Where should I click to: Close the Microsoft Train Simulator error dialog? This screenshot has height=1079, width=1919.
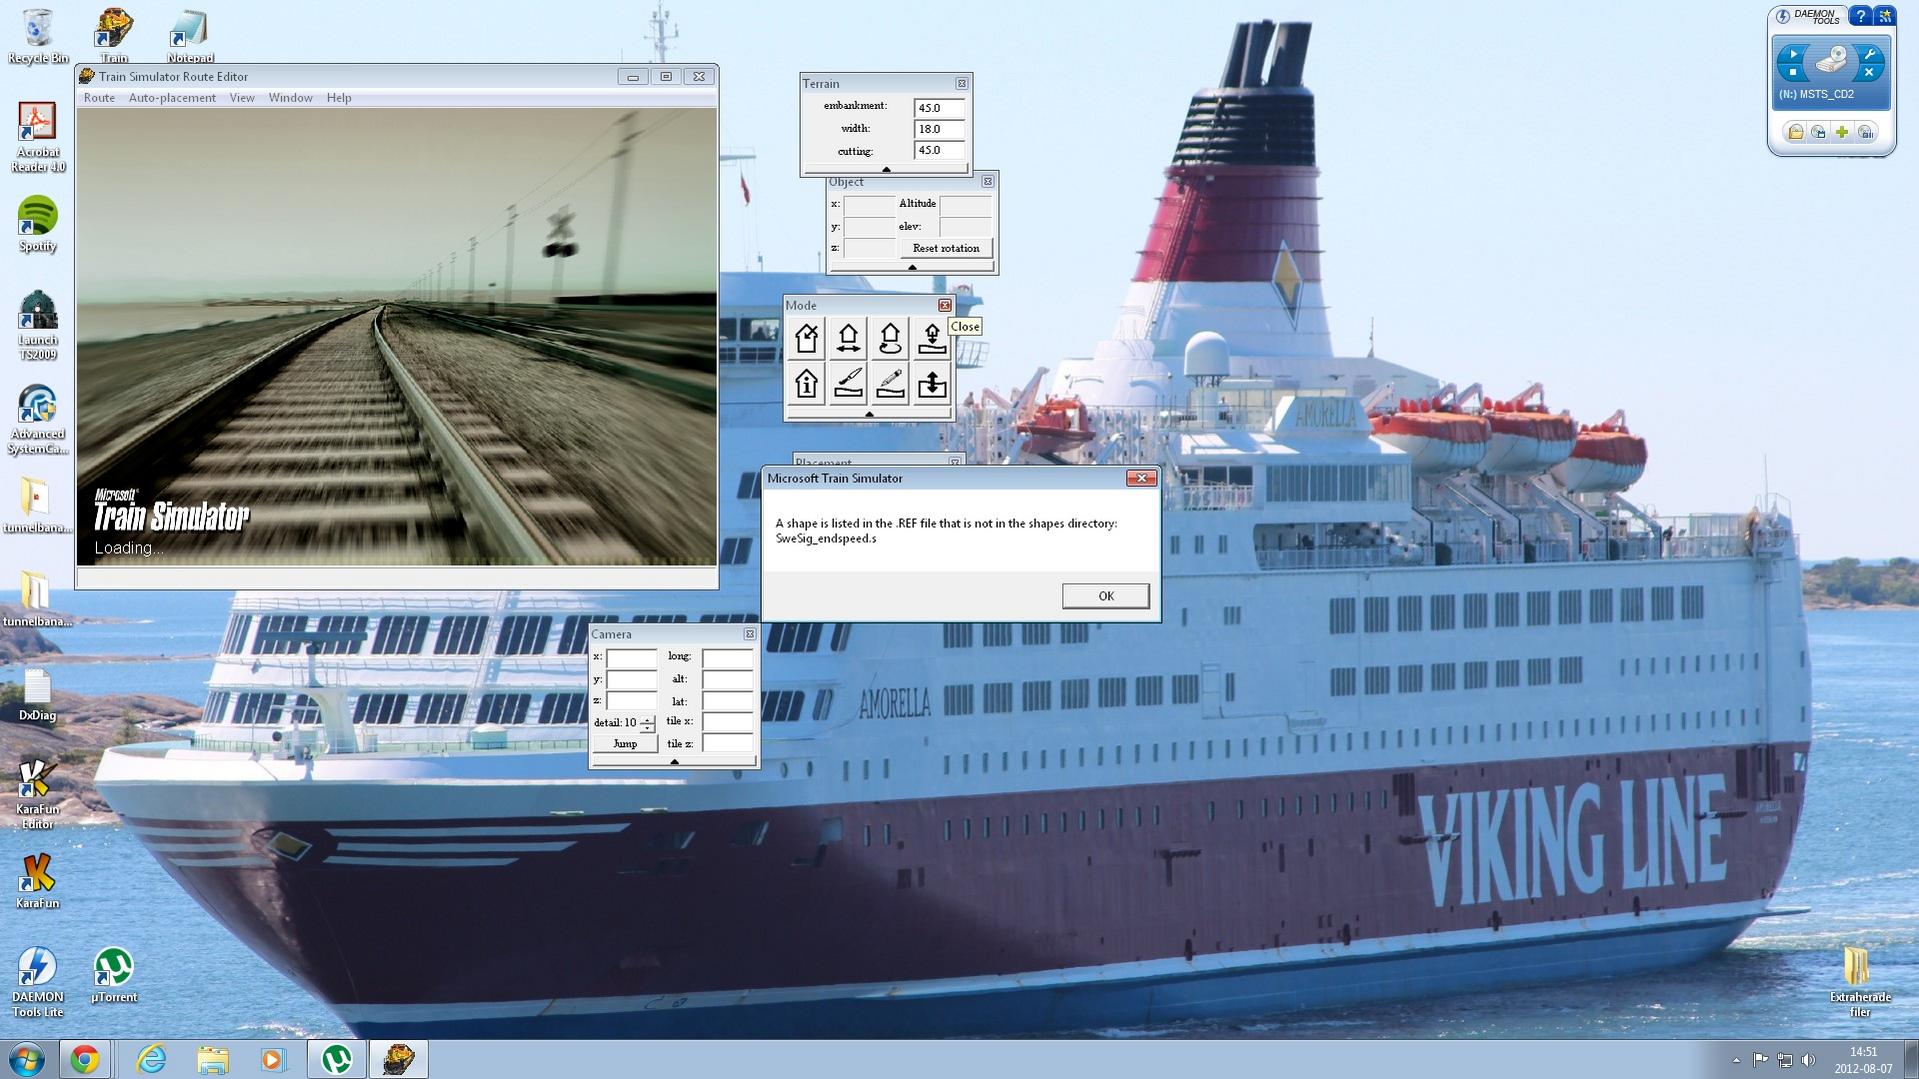coord(1141,478)
